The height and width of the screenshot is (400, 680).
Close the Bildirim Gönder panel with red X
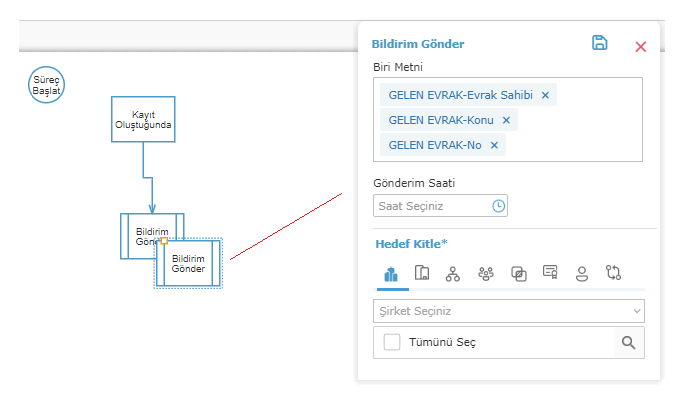click(x=641, y=46)
